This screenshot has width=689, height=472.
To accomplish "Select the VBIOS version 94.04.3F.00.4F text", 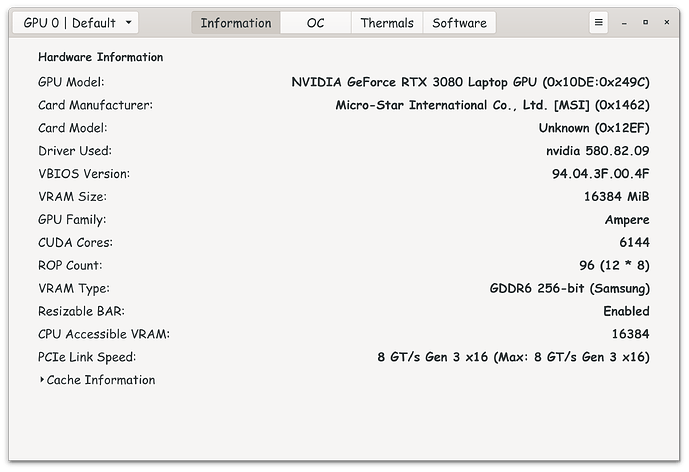I will point(593,174).
